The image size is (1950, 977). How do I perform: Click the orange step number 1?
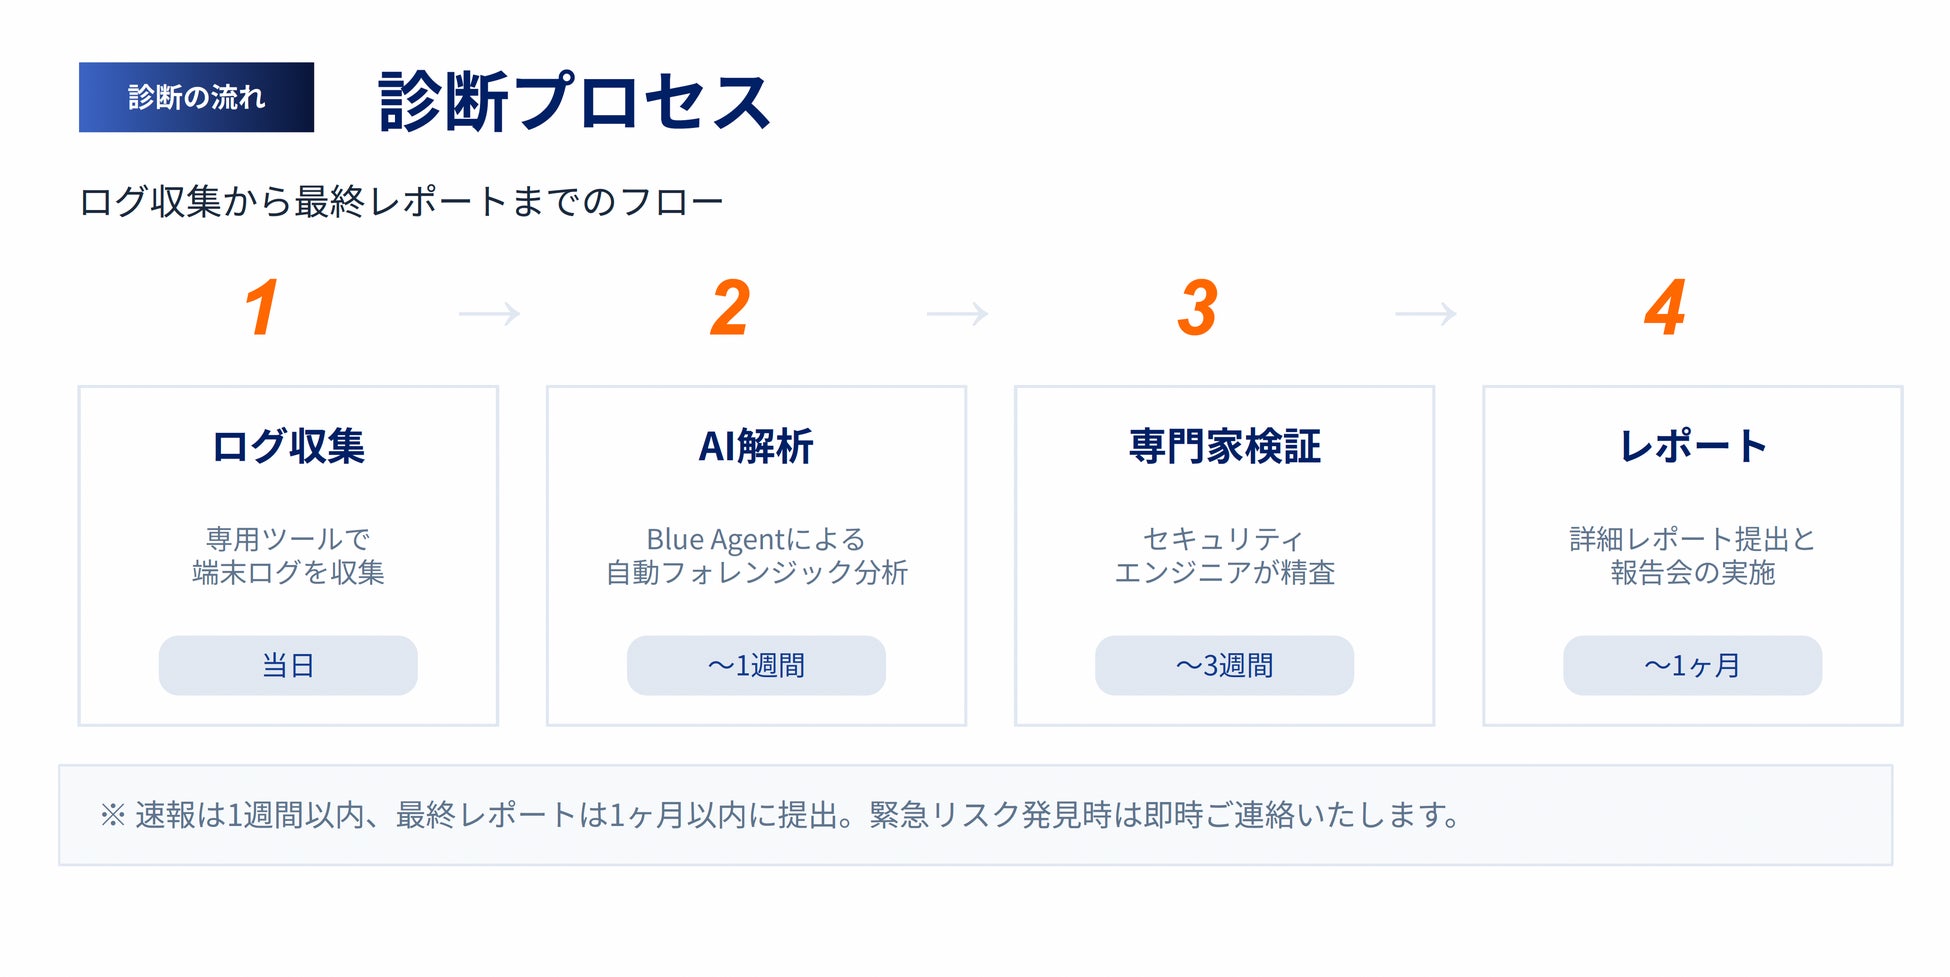tap(262, 308)
